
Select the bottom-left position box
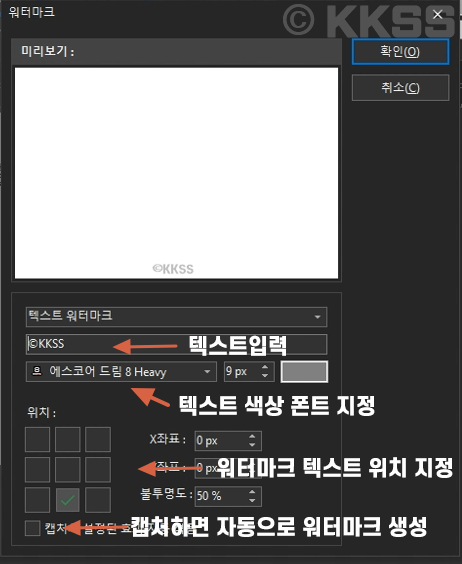pos(37,500)
